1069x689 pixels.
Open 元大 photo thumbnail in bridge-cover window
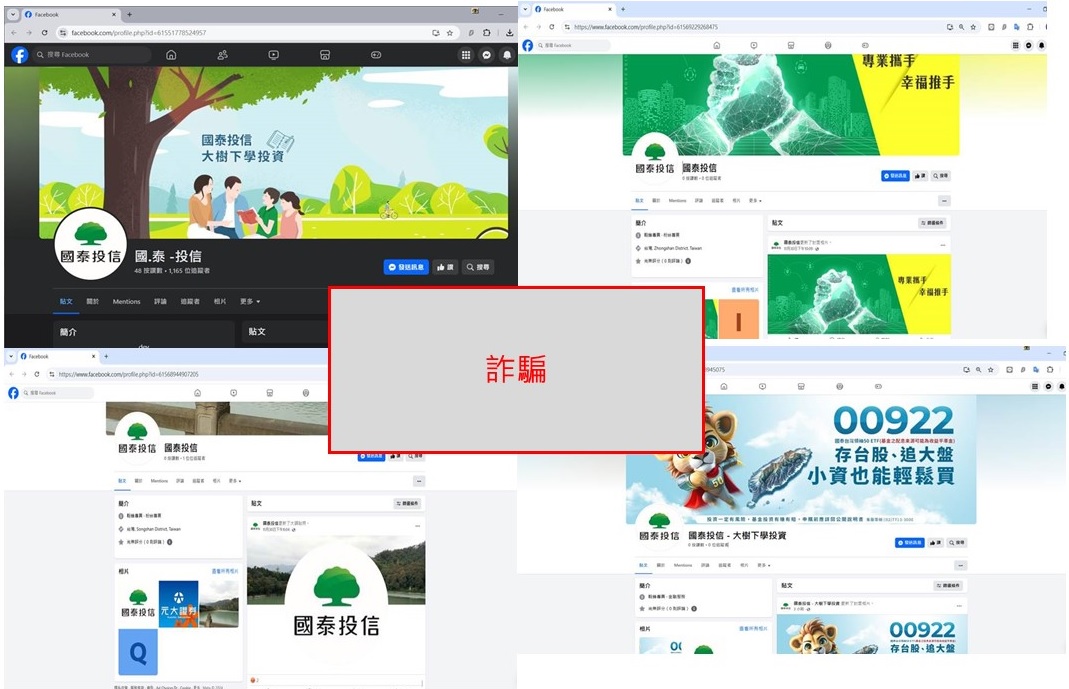(x=179, y=603)
